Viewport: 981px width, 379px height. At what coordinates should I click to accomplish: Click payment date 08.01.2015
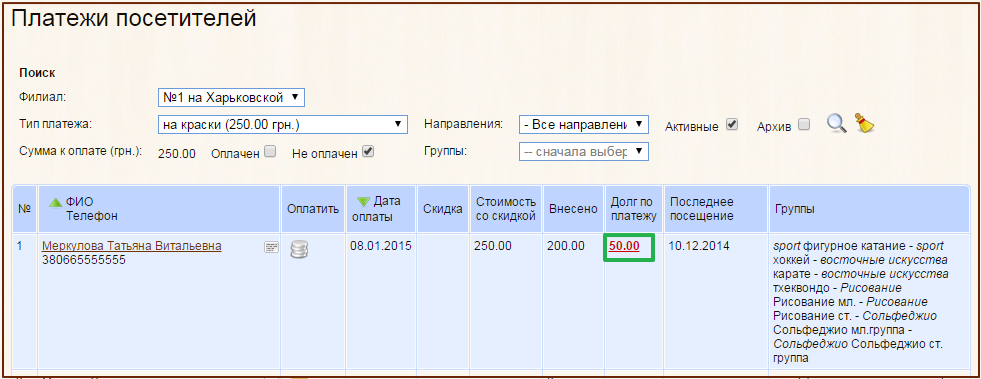point(380,246)
